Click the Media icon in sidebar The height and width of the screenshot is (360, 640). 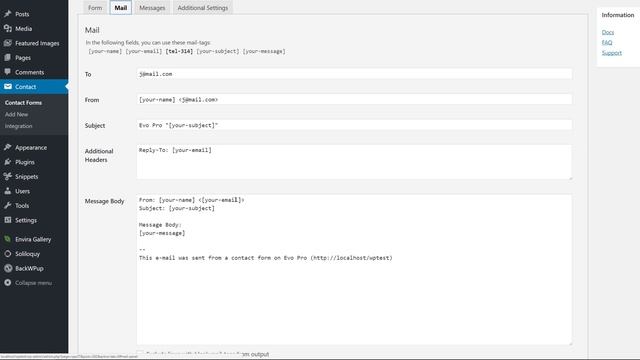8,29
